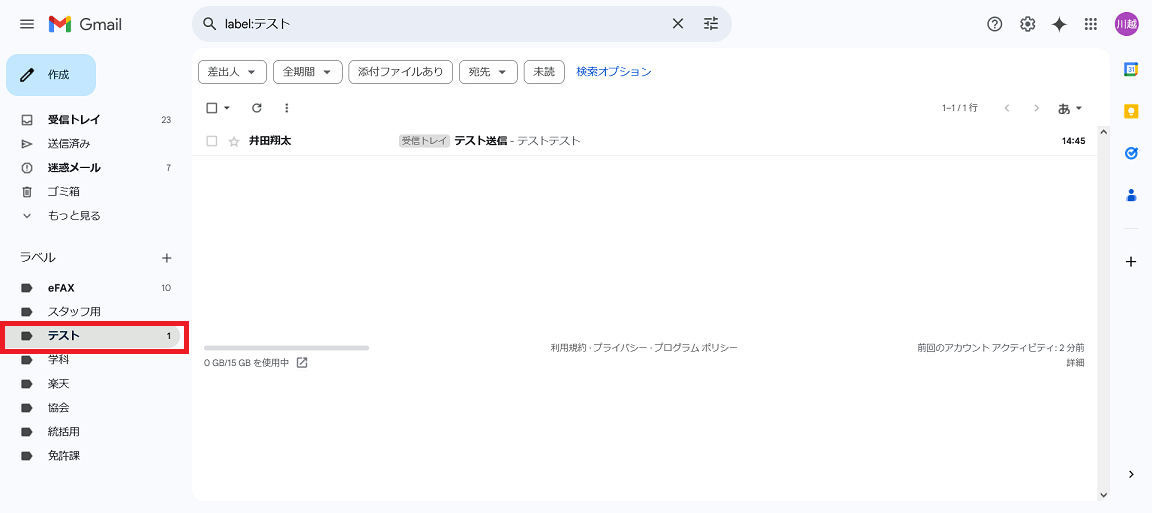Open the Google apps grid

[x=1091, y=24]
